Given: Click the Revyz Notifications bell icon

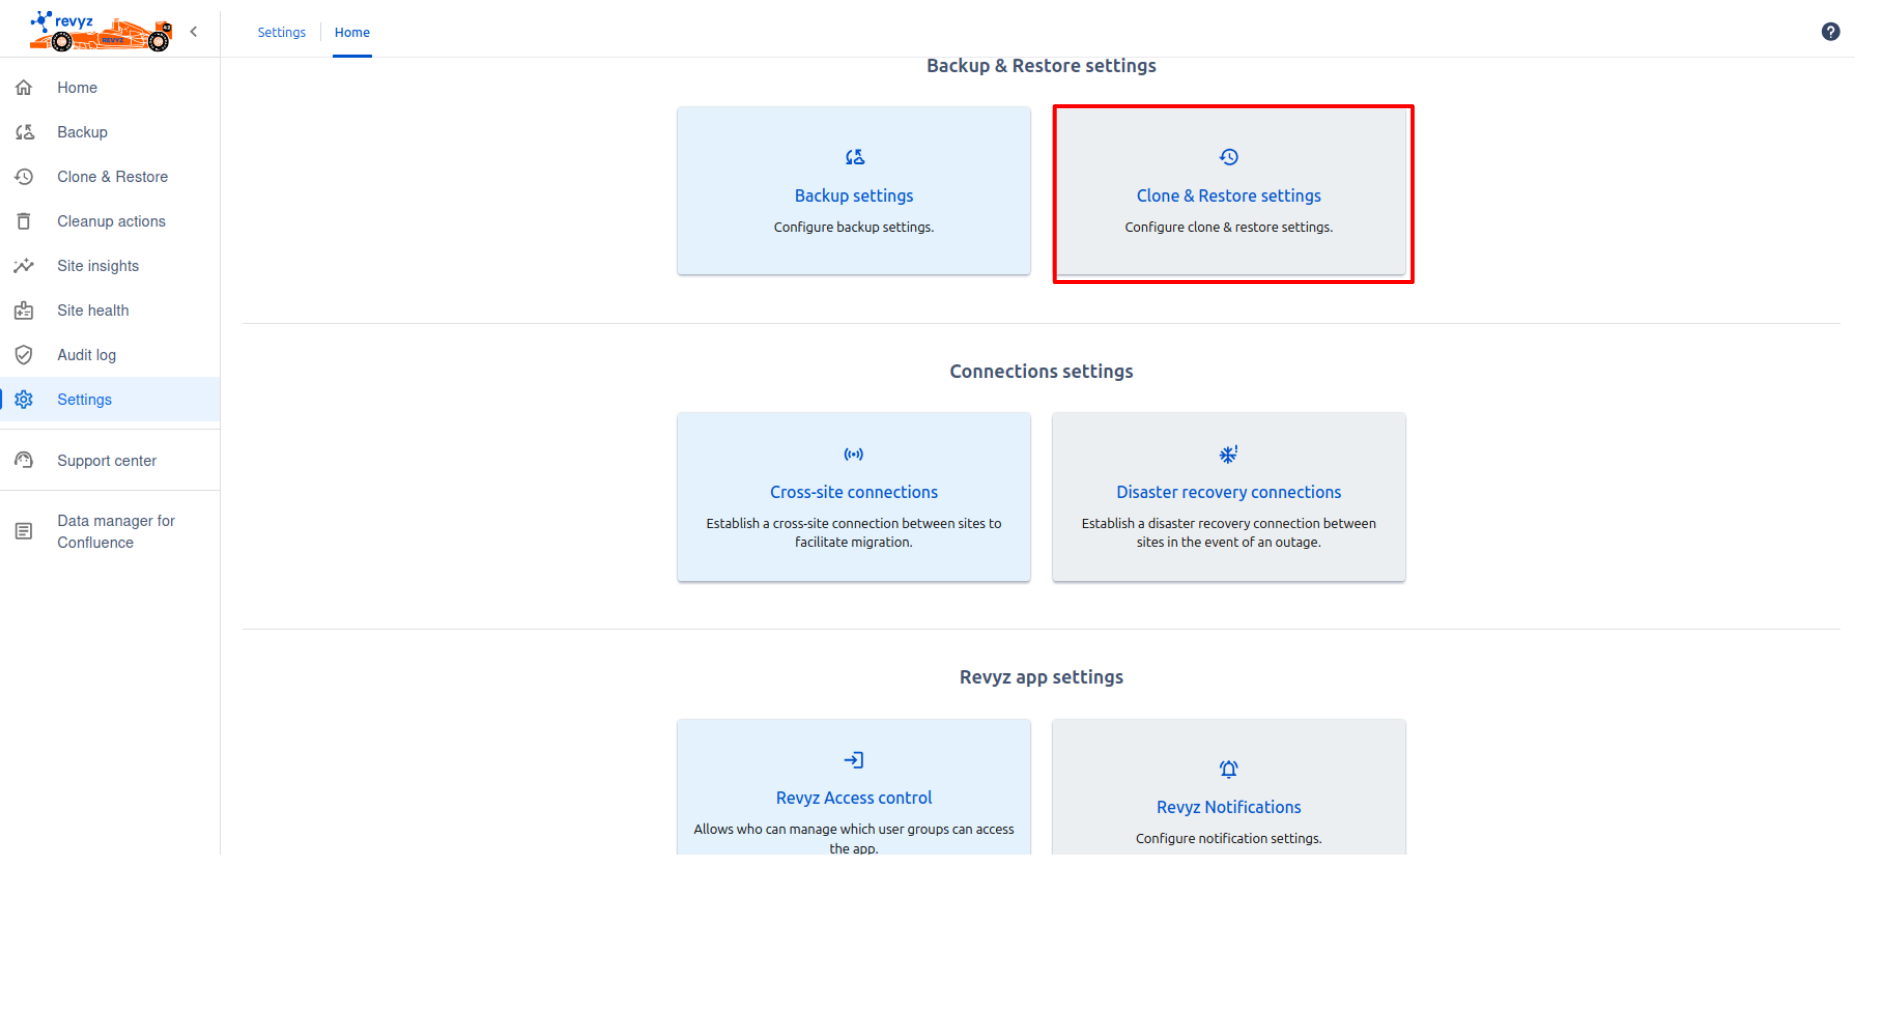Looking at the screenshot, I should [x=1228, y=769].
